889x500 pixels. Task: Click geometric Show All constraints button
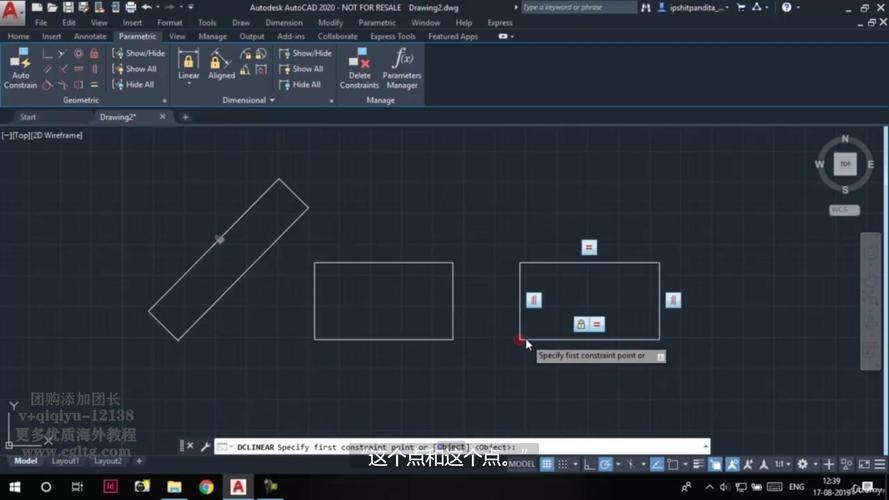135,69
